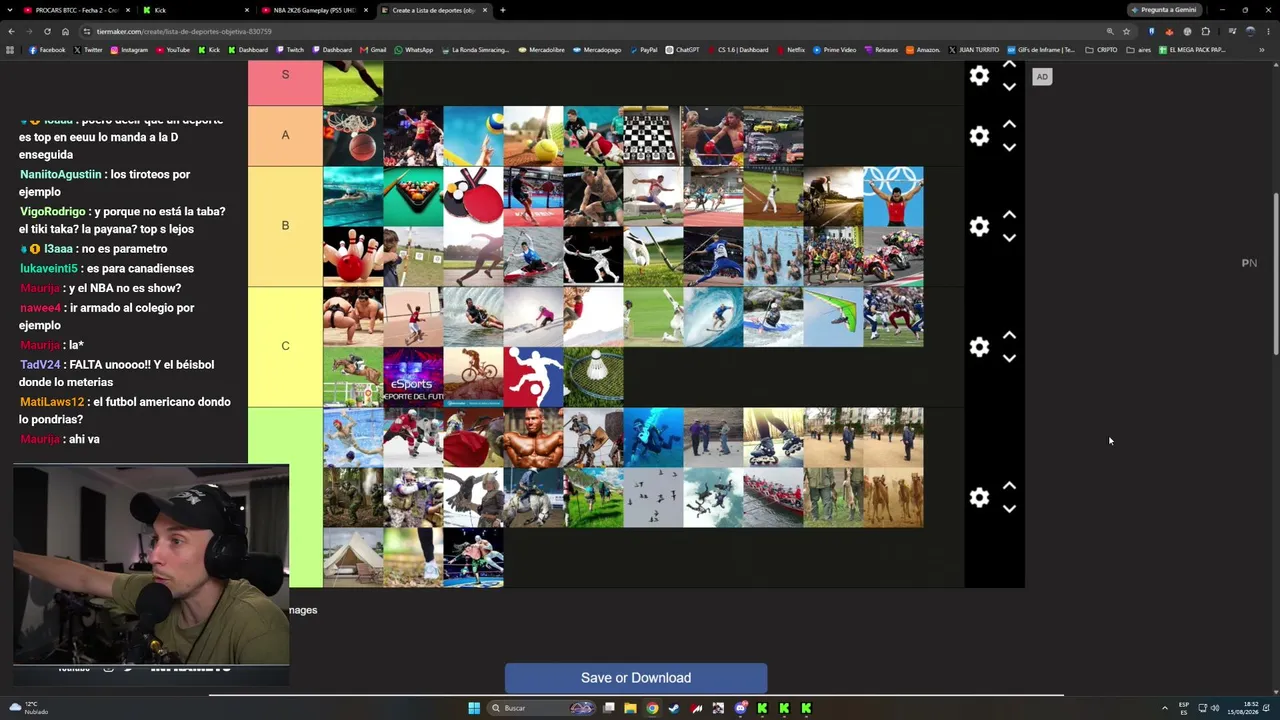Select the green hang glider image in tier C
1280x720 pixels.
tap(833, 316)
